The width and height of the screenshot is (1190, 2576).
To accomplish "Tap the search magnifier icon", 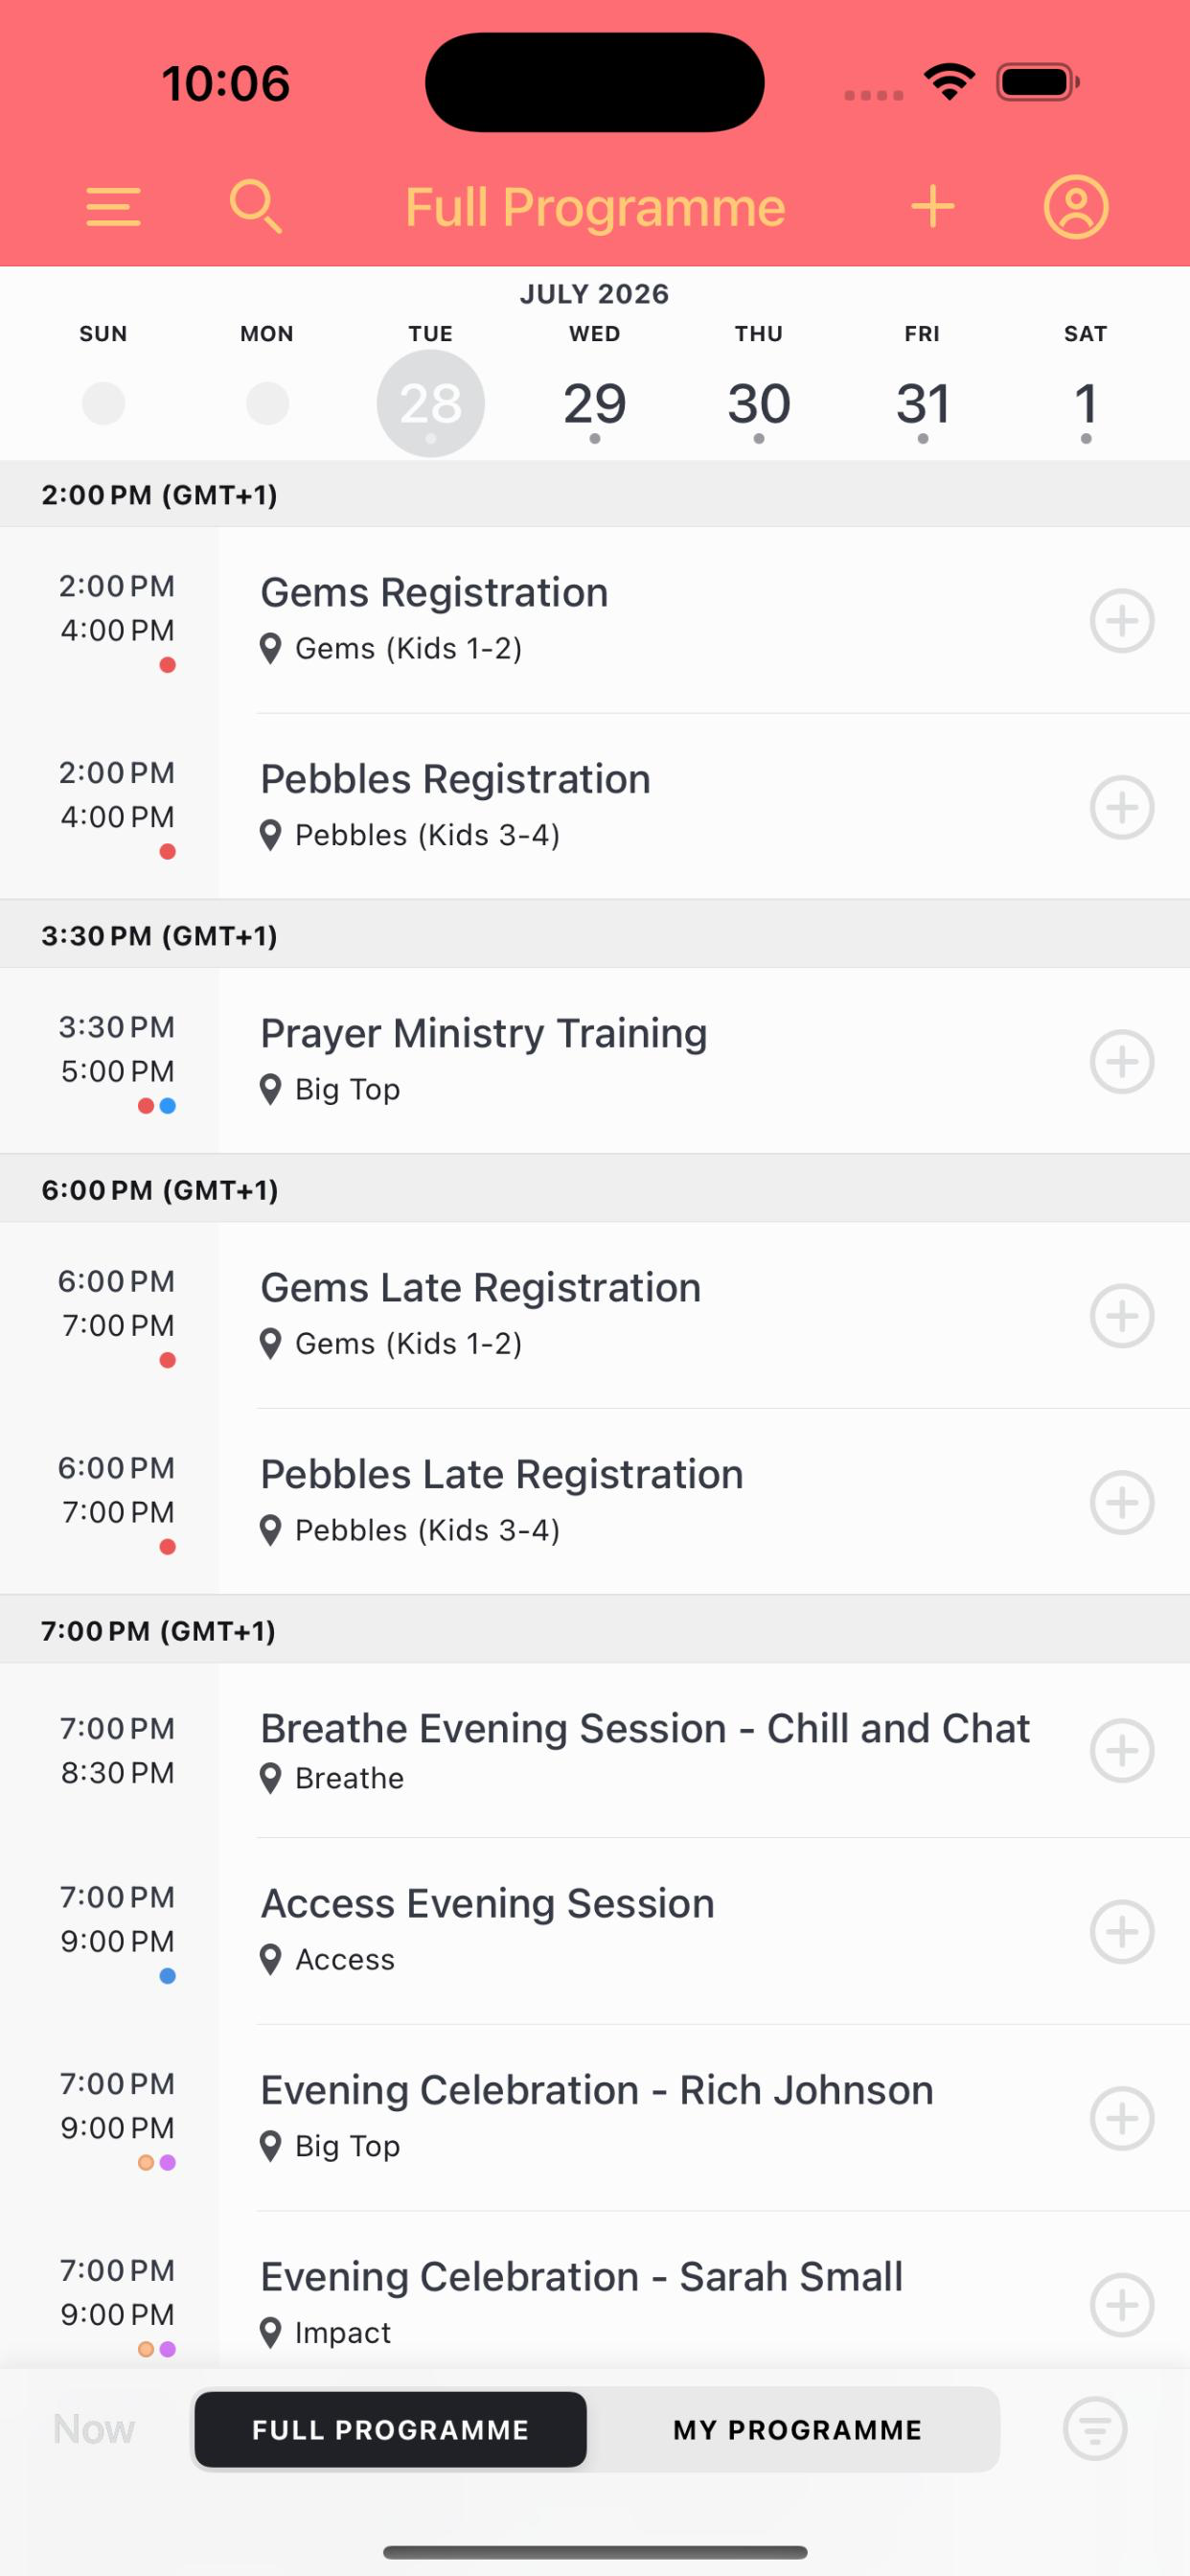I will click(x=255, y=207).
